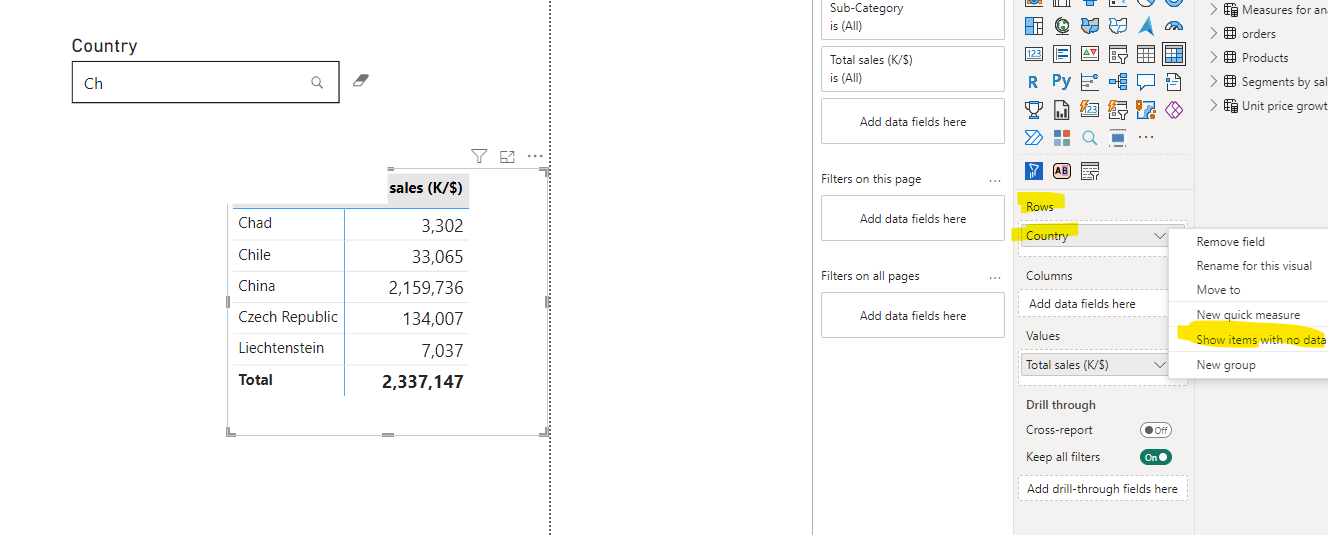
Task: Select the Shape map visualization icon
Action: [x=1118, y=26]
